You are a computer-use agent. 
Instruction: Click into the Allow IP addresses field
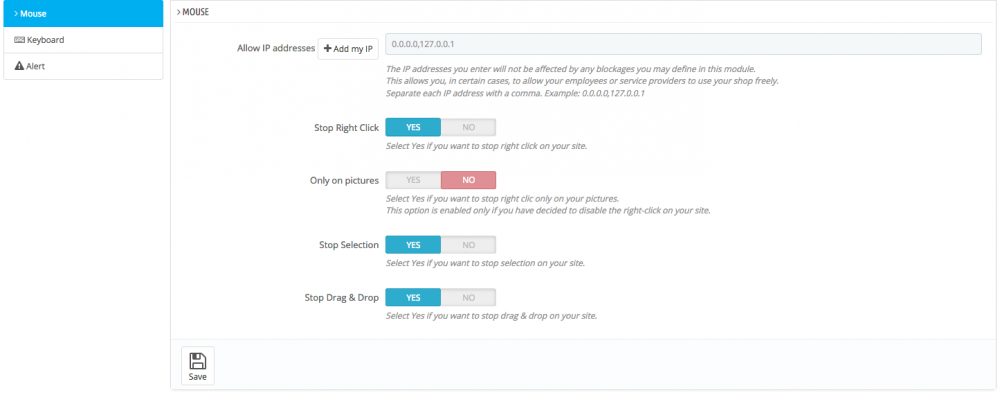pos(684,44)
